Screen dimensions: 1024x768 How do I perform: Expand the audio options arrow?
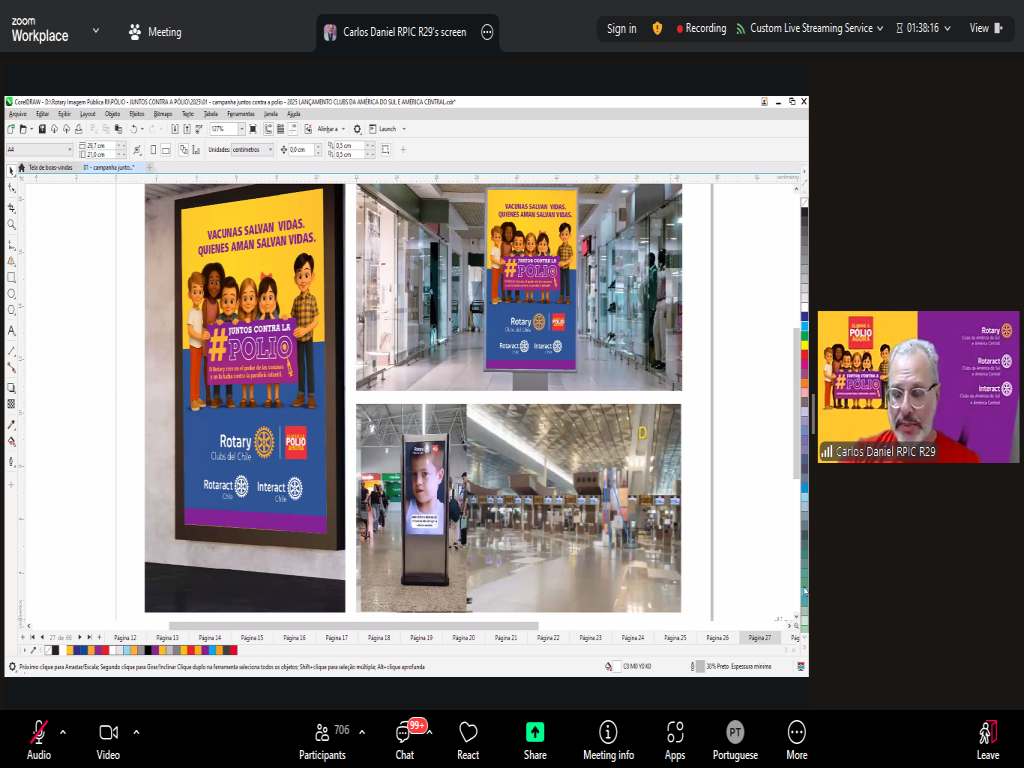[x=63, y=731]
